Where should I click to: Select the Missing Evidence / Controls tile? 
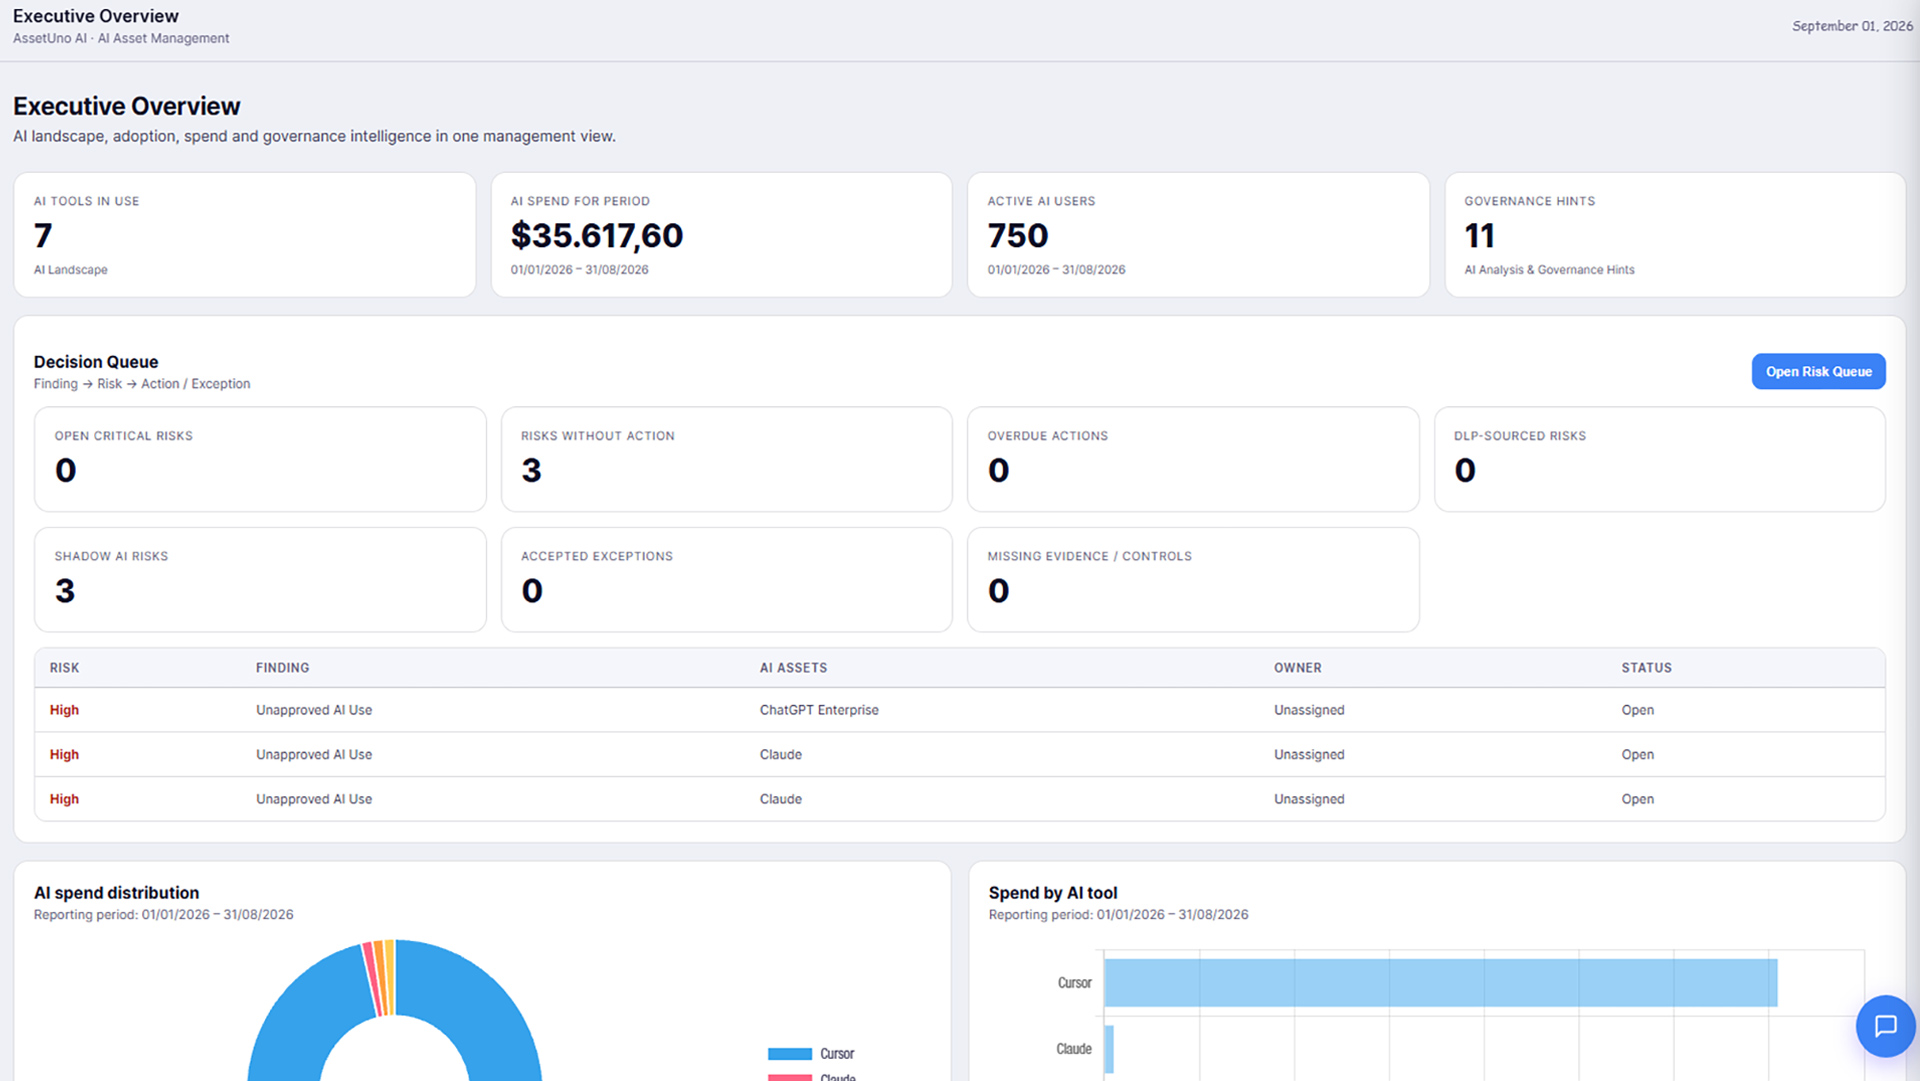(1193, 580)
